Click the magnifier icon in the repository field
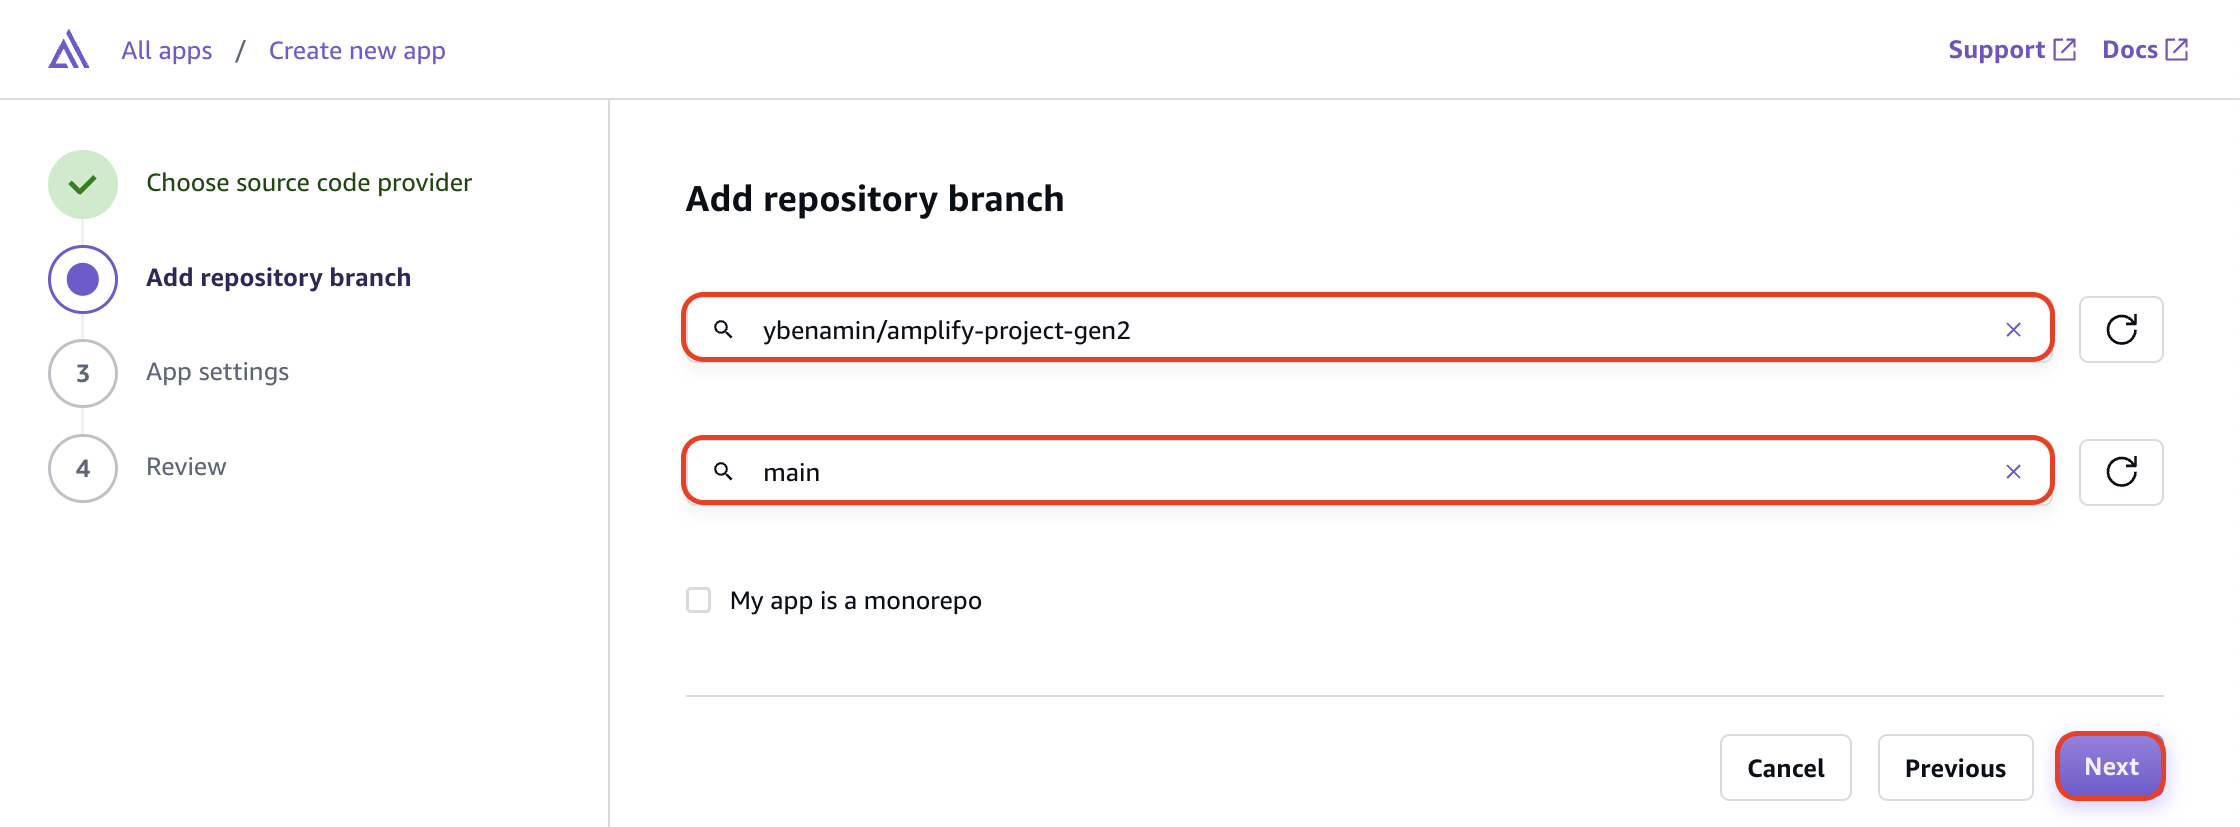The width and height of the screenshot is (2240, 827). 724,329
